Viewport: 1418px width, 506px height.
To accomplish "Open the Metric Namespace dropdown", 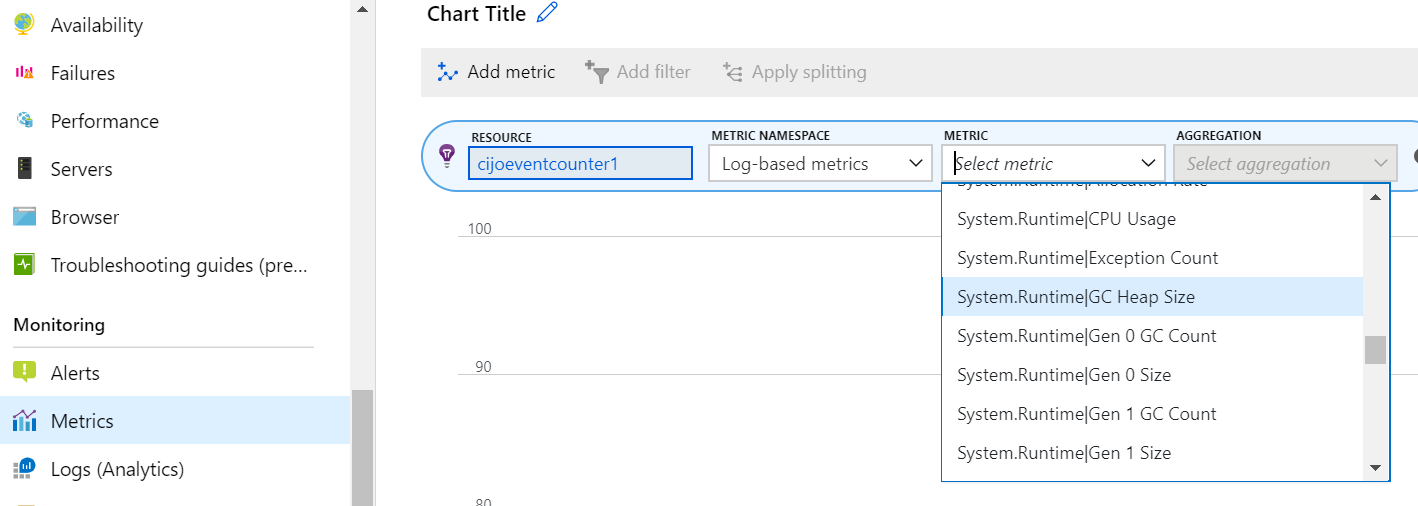I will click(x=819, y=164).
